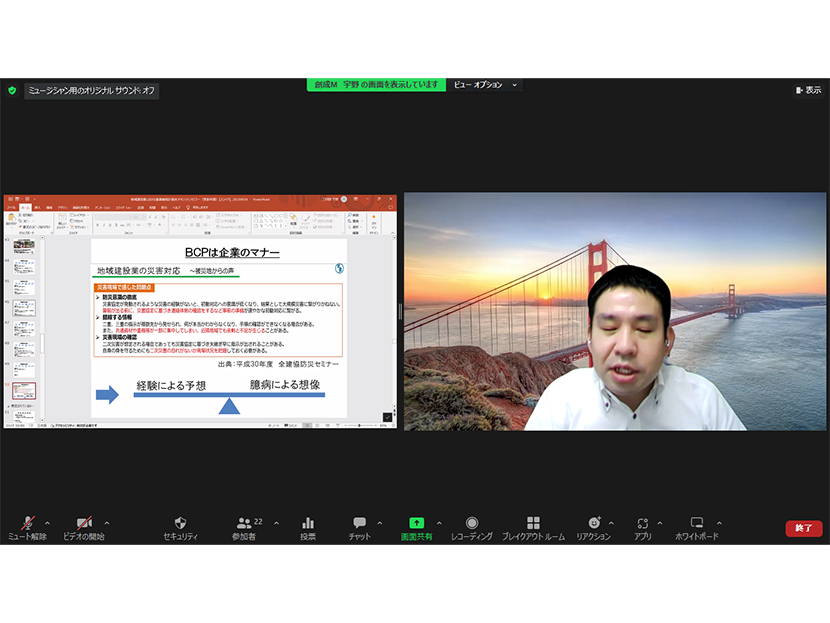Screen dimensions: 830x623
Task: Click the green Share Screen icon
Action: point(416,524)
